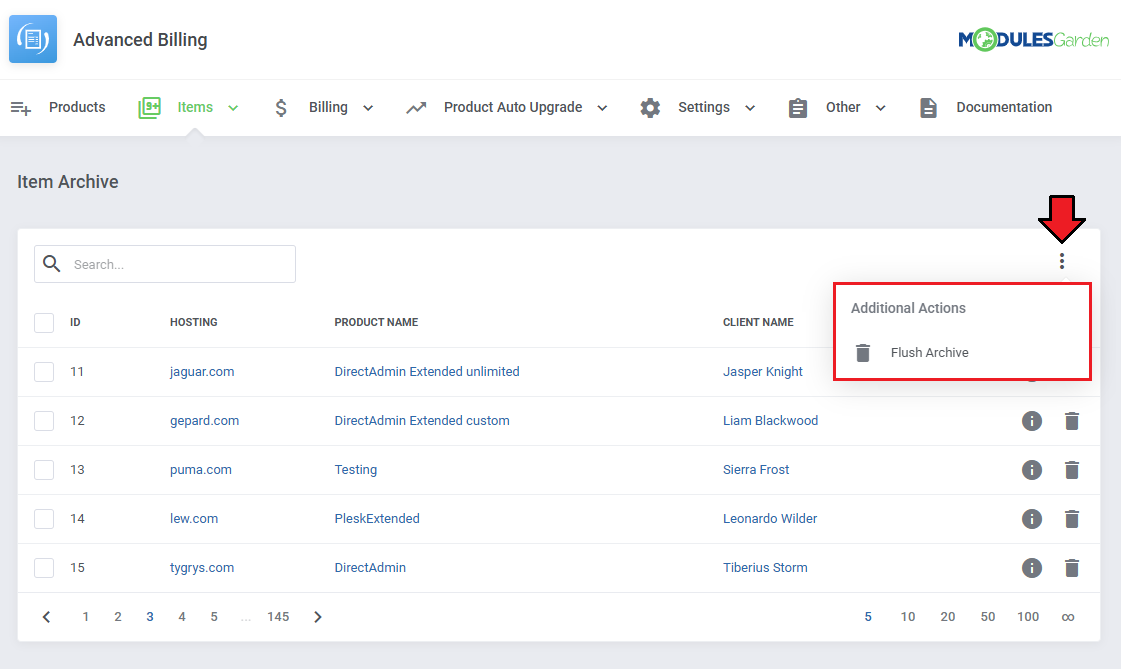Screen dimensions: 1121x669
Task: Go to the next page arrow
Action: point(318,617)
